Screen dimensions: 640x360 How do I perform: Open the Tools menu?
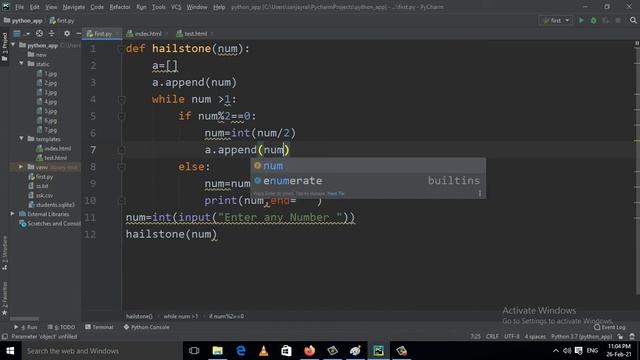coord(159,7)
